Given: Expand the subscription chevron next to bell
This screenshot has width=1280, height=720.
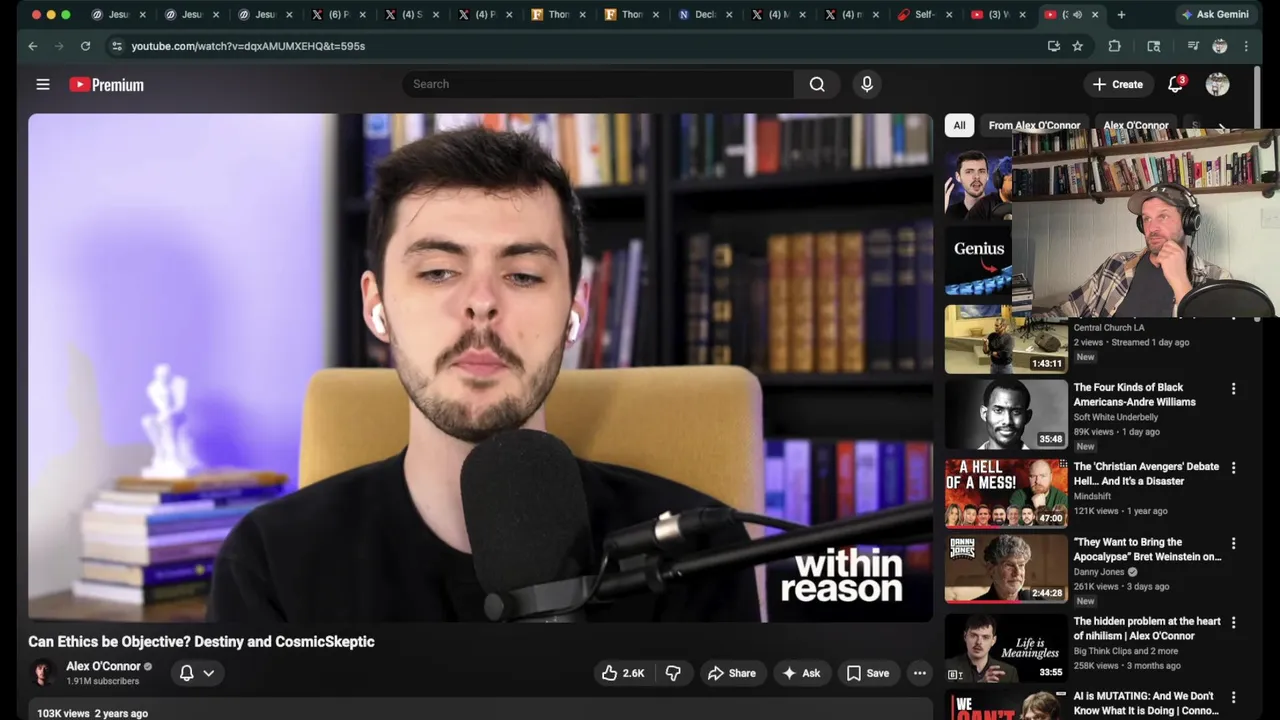Looking at the screenshot, I should coord(209,673).
